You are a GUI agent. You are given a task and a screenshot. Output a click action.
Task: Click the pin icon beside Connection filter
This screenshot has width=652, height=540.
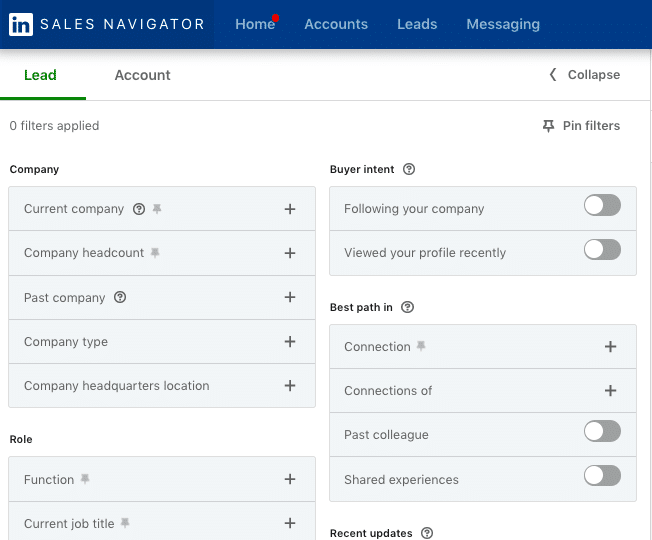pyautogui.click(x=421, y=346)
